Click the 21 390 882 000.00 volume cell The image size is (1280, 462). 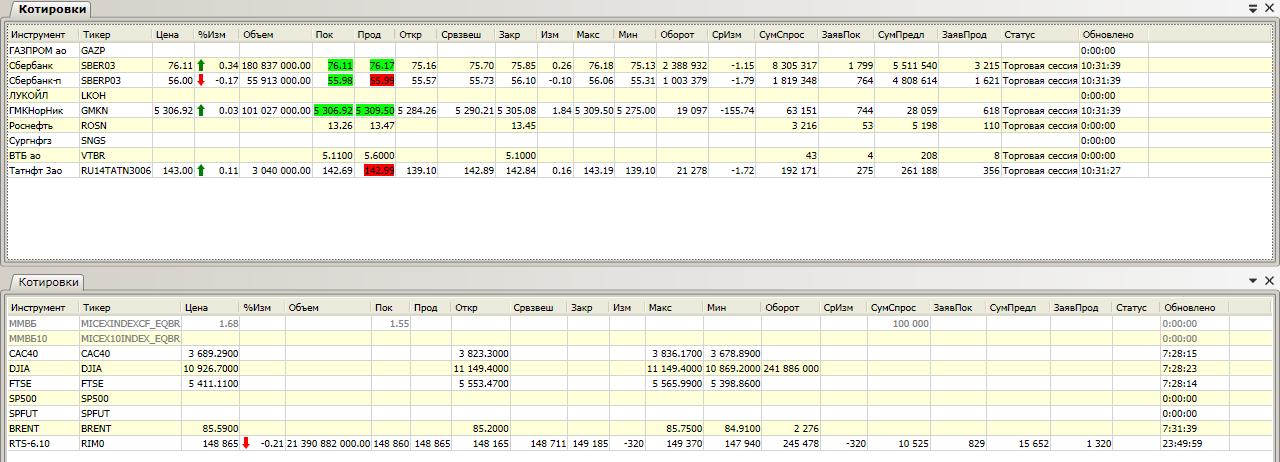327,443
